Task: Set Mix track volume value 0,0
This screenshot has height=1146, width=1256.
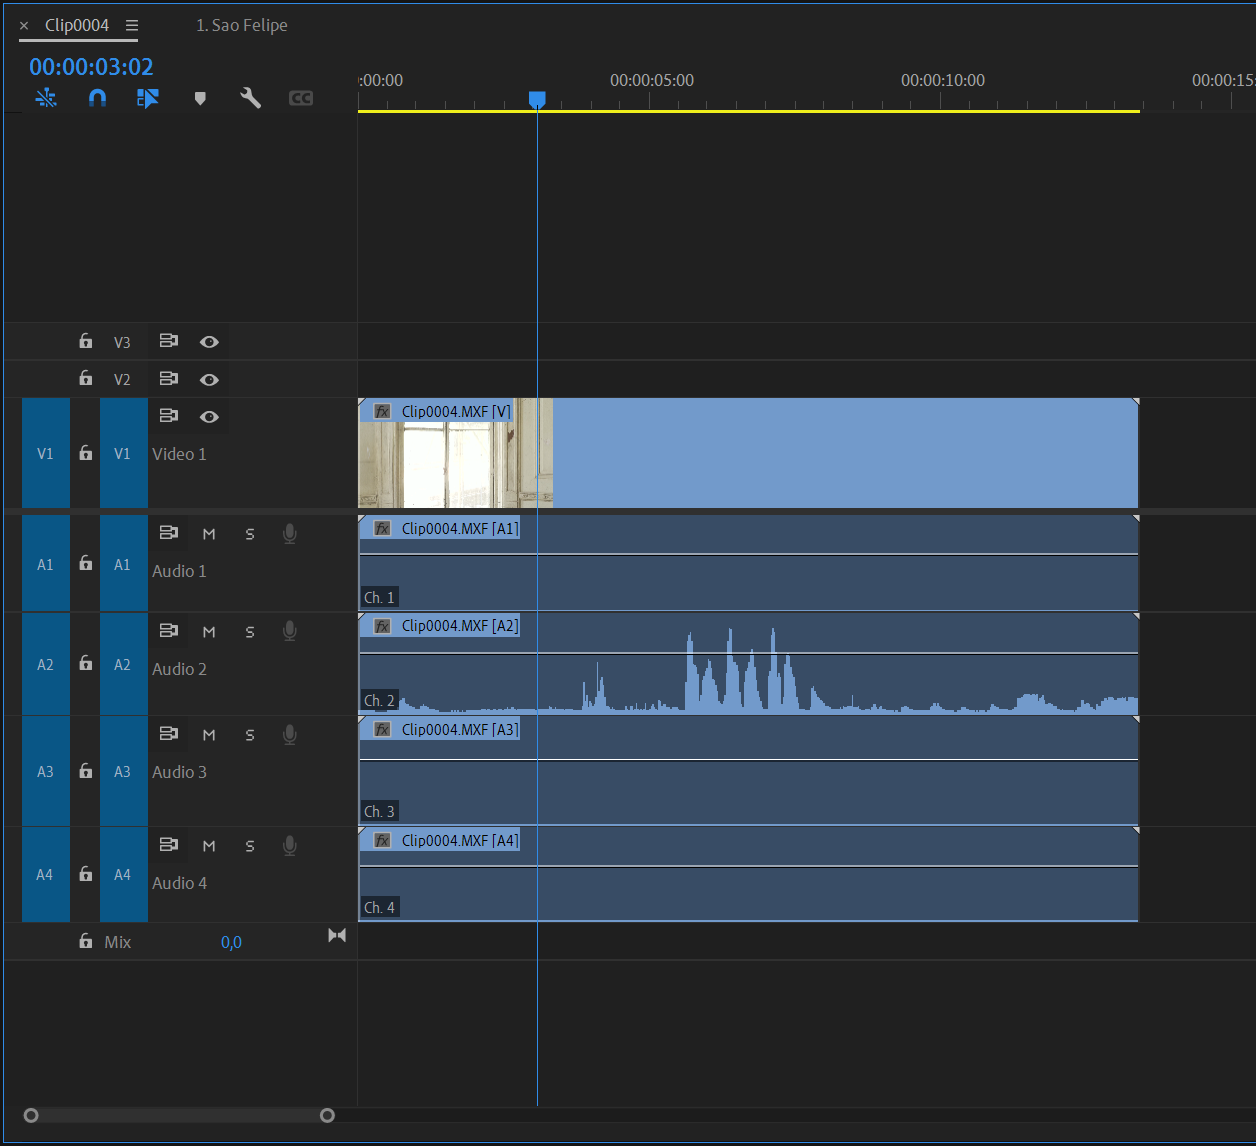Action: click(231, 941)
